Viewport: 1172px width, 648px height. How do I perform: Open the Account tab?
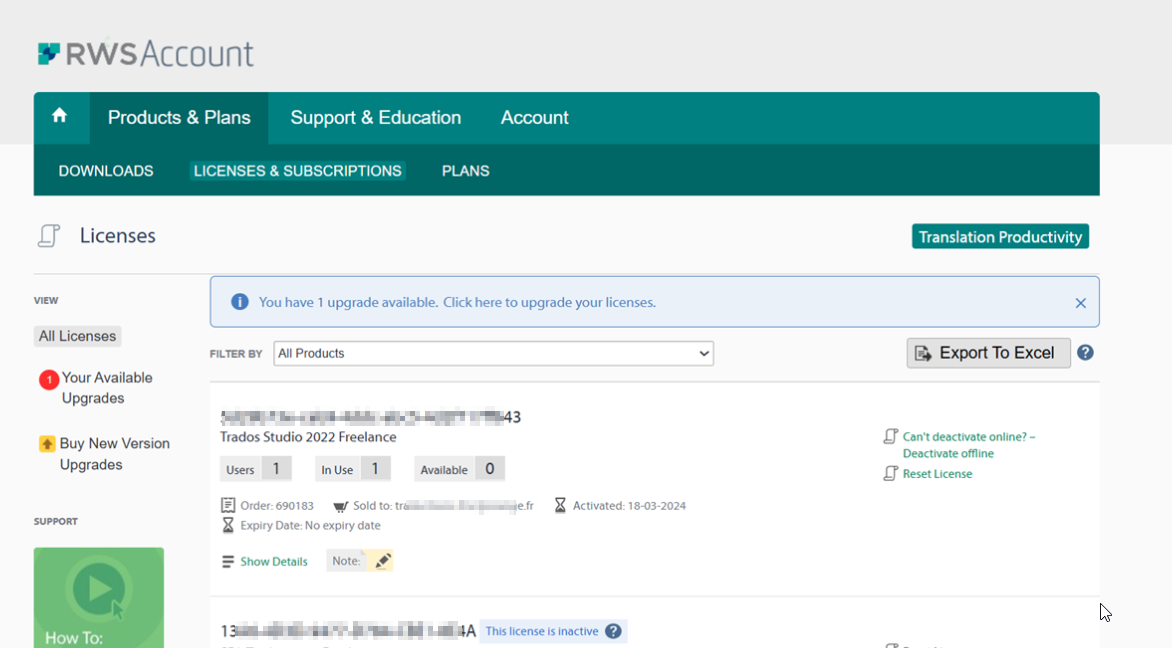(x=534, y=118)
